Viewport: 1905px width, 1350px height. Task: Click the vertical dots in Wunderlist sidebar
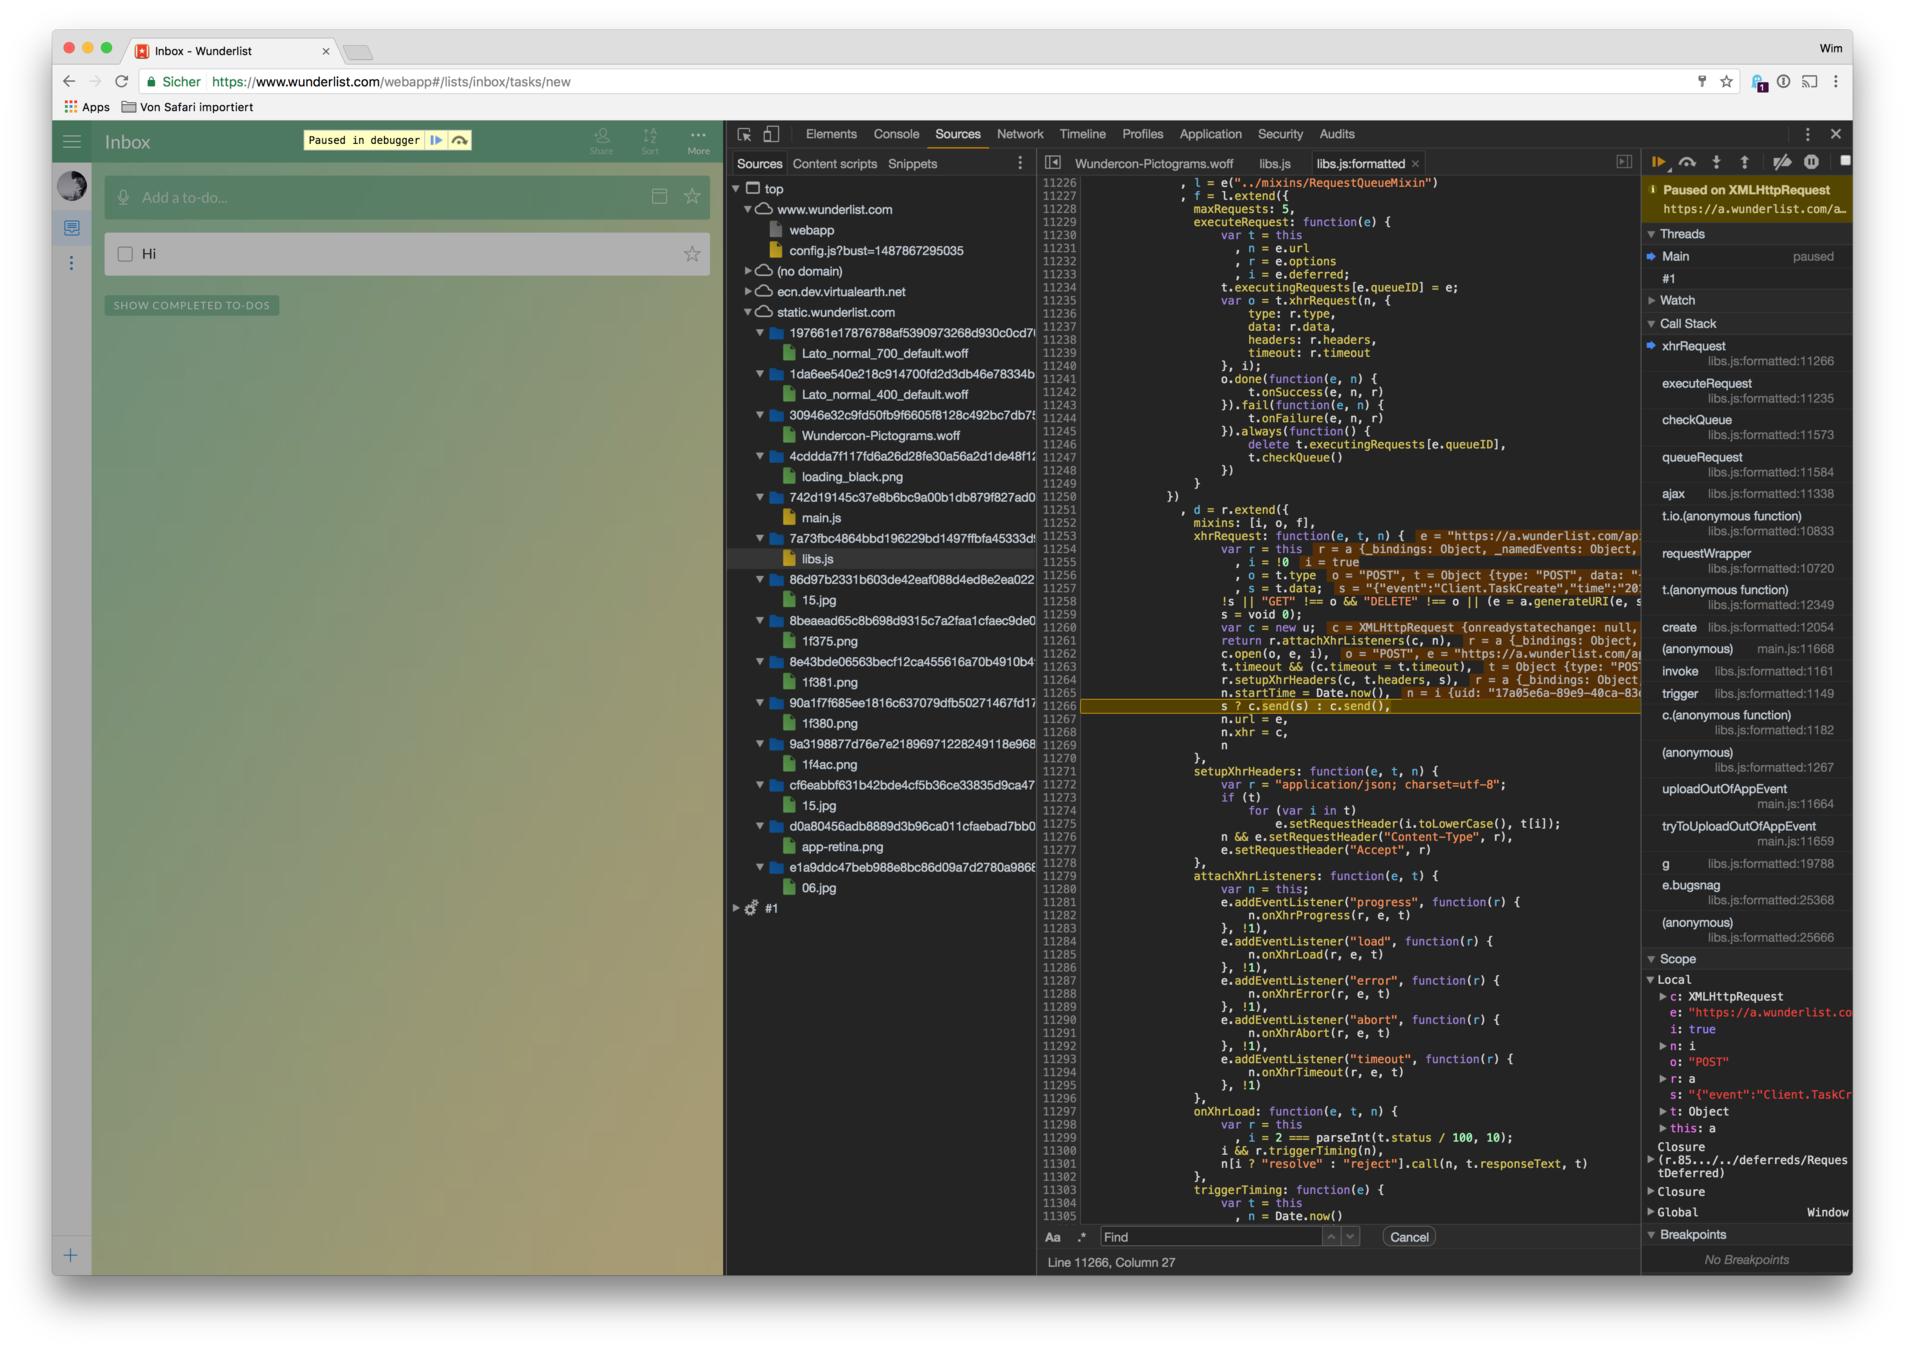pos(72,263)
